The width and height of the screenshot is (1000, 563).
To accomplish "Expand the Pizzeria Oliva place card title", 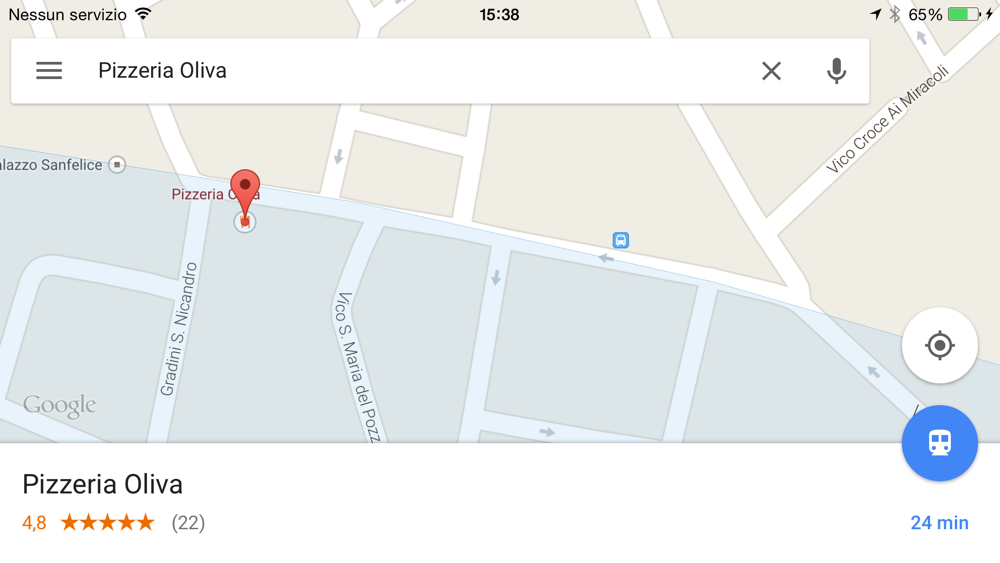I will (x=103, y=485).
